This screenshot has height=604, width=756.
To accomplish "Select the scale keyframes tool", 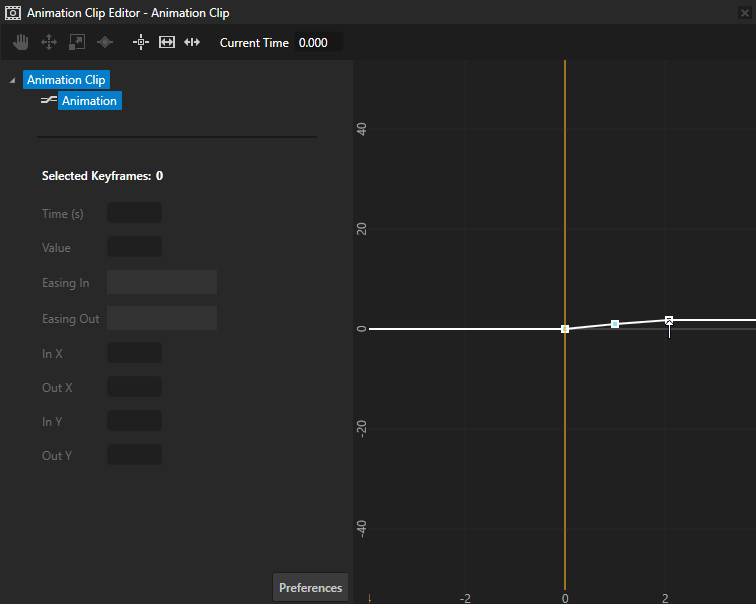I will click(76, 42).
